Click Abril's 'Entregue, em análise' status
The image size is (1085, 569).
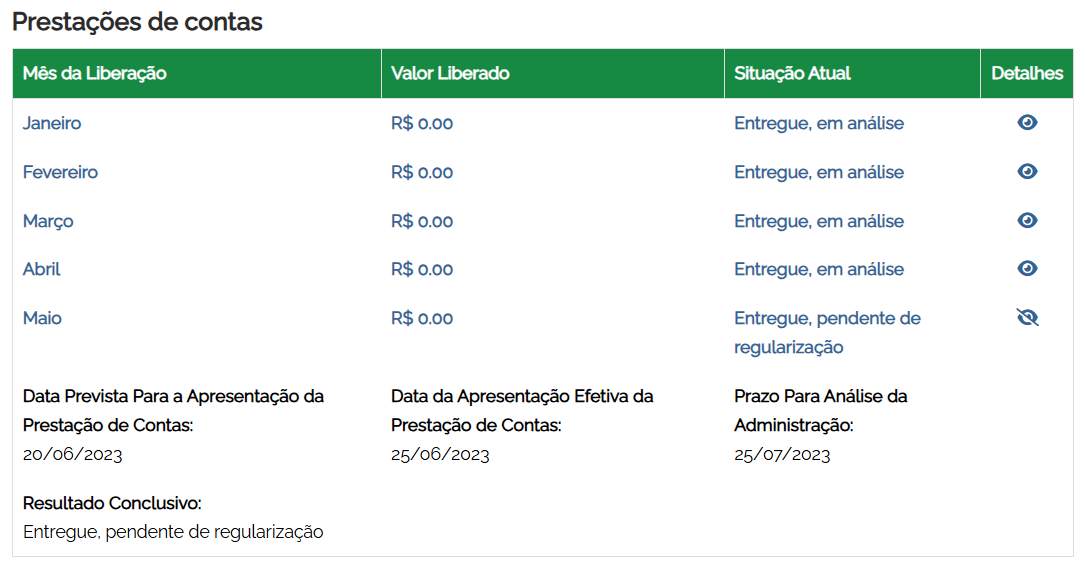[x=819, y=270]
